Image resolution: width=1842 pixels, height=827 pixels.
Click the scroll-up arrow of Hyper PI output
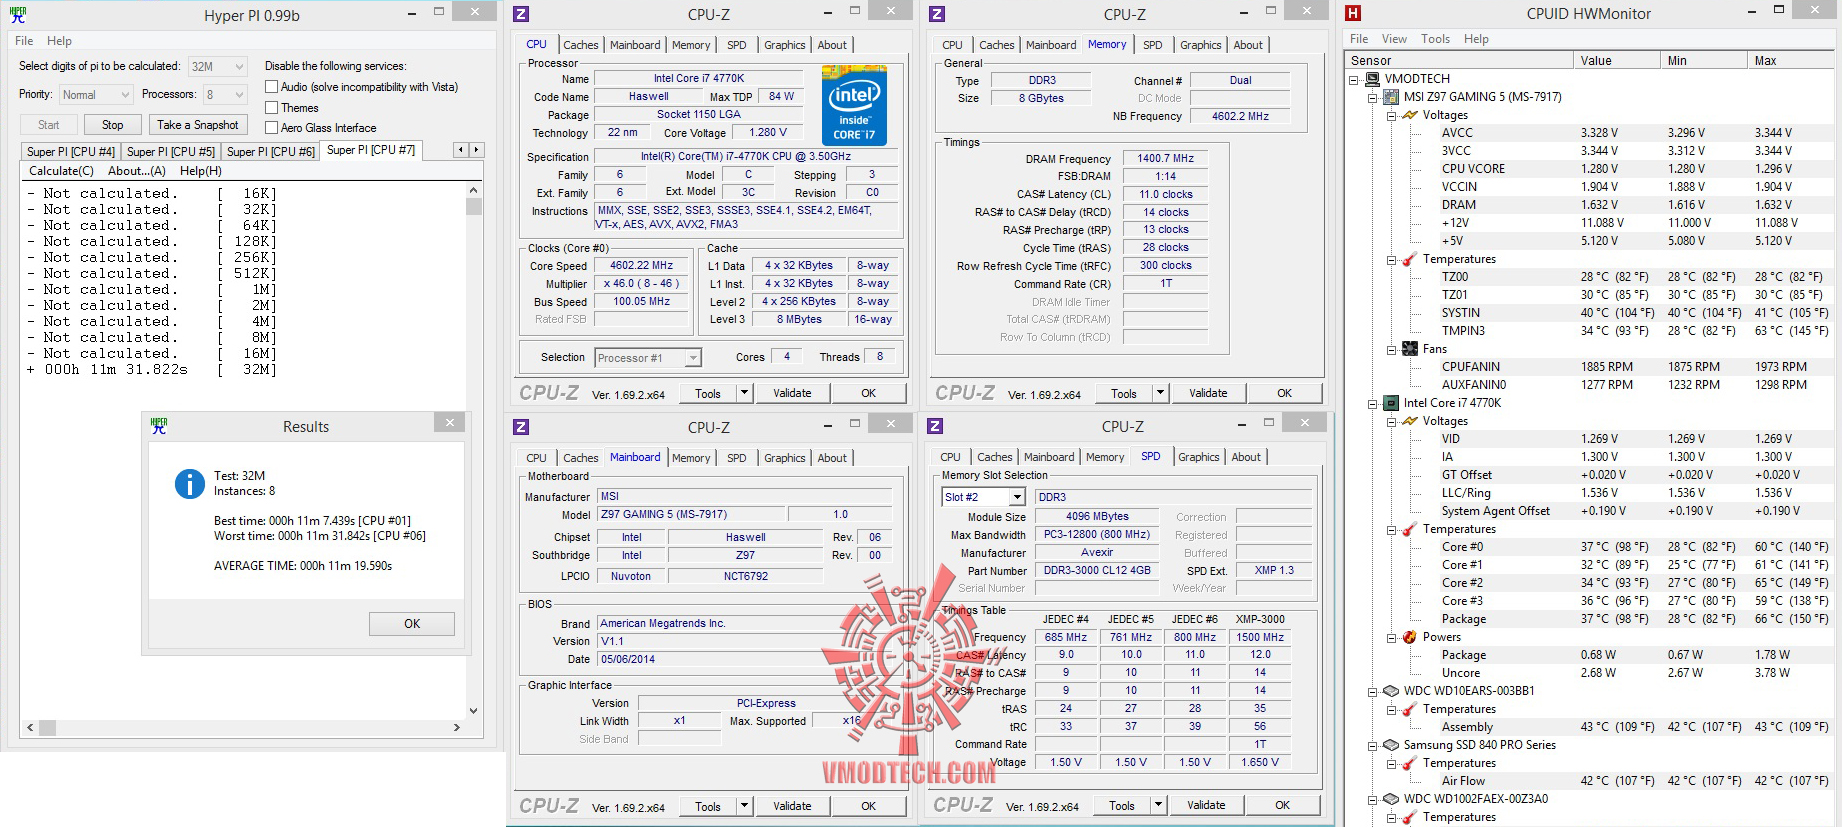pos(474,190)
